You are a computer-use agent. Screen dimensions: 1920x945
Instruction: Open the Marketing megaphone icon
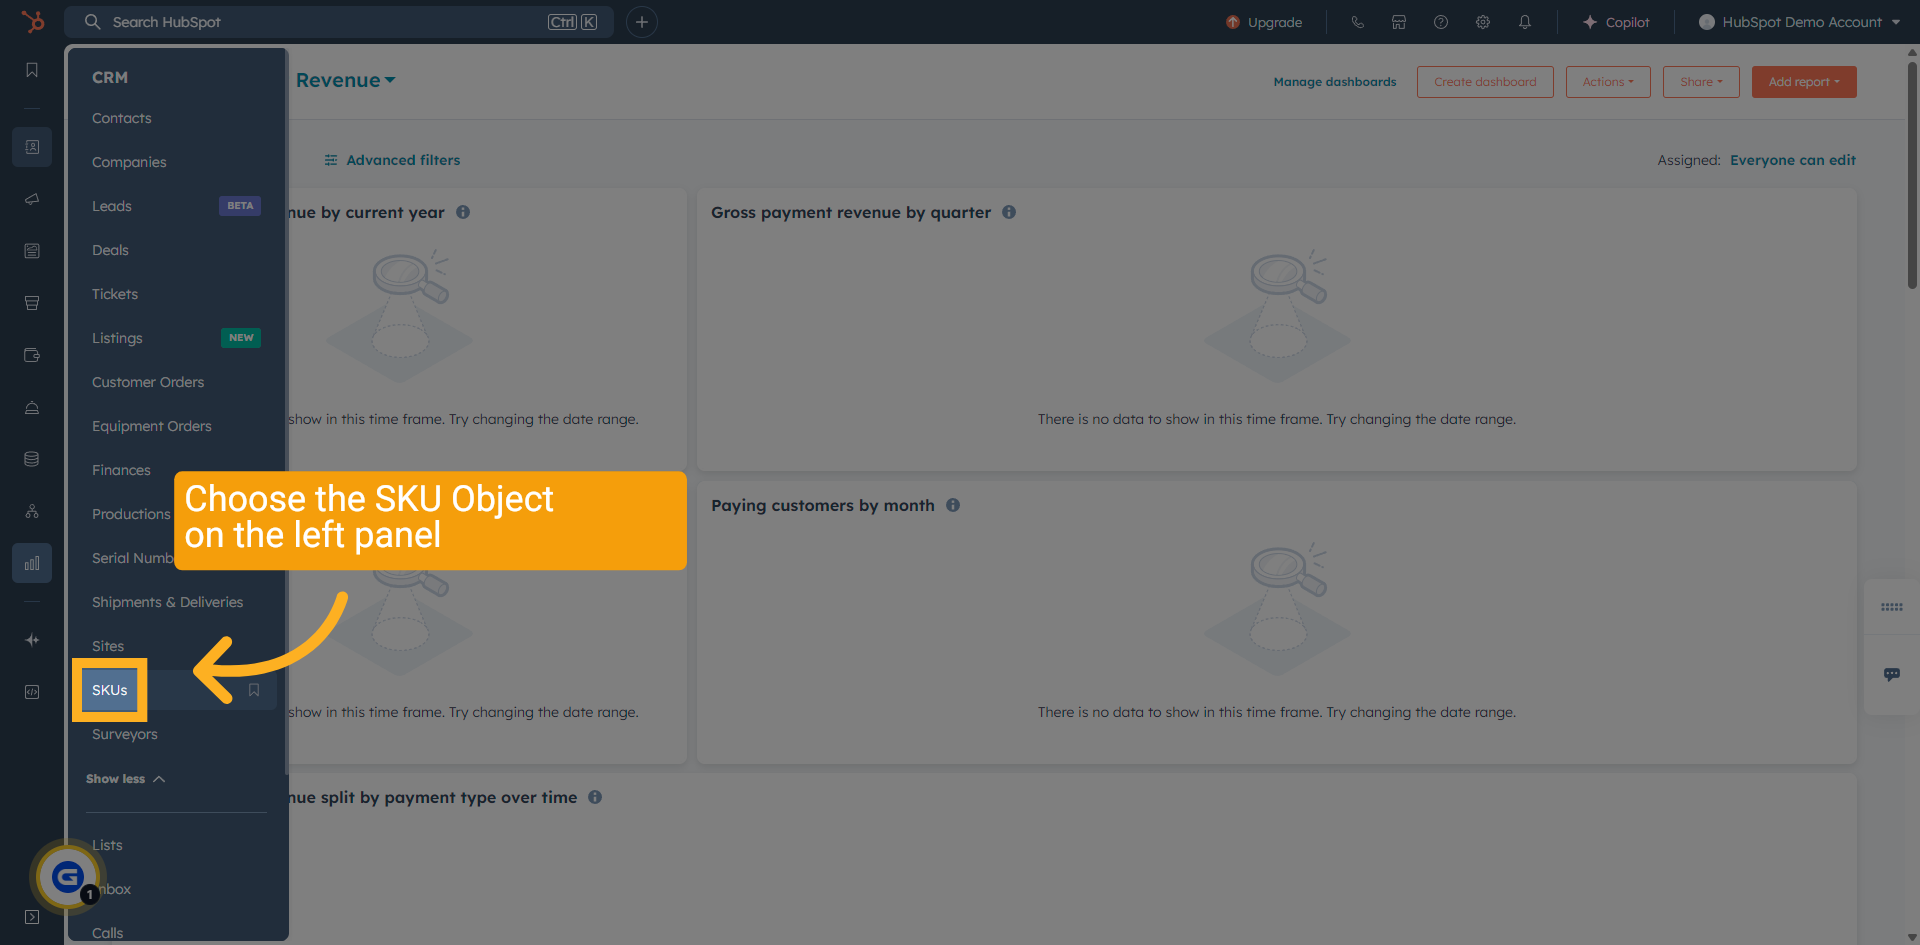tap(32, 199)
